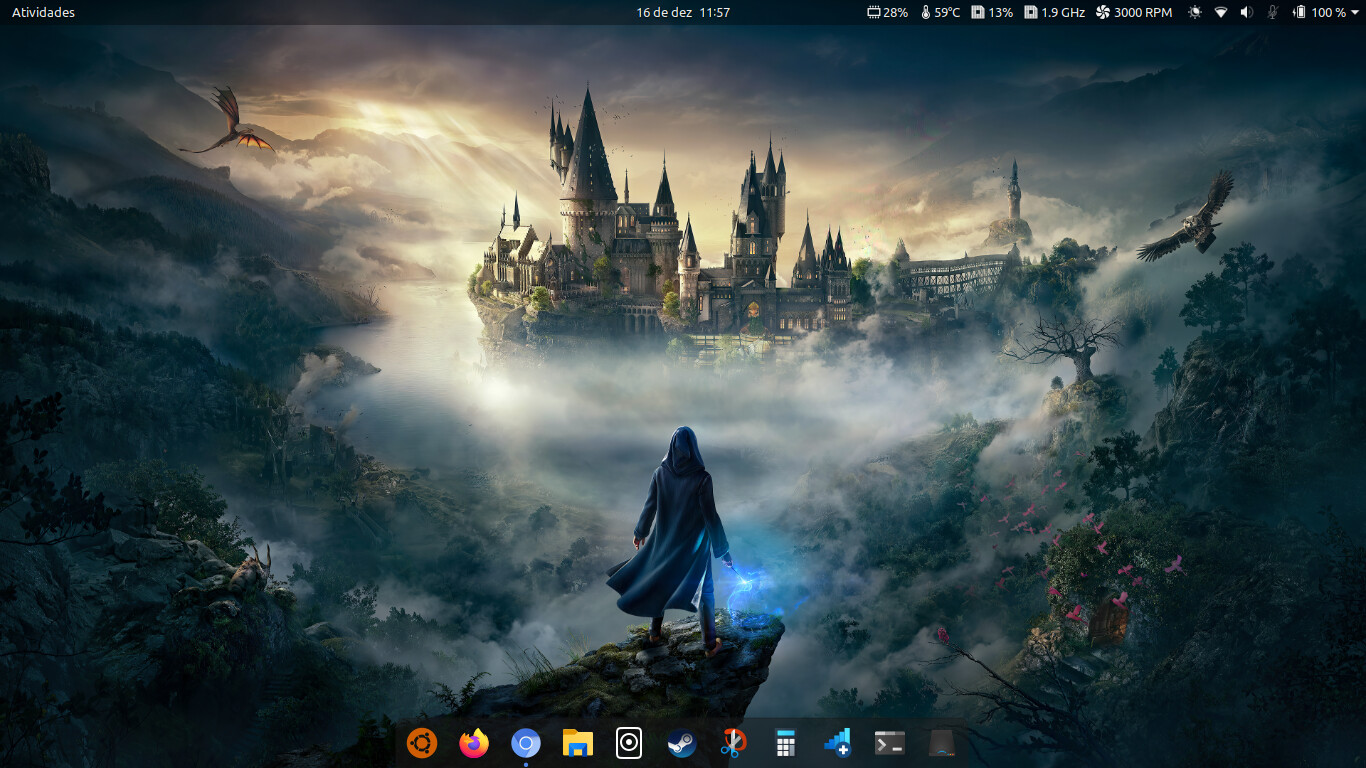Open Firefox from the dock
Screen dimensions: 1366x768
point(474,743)
